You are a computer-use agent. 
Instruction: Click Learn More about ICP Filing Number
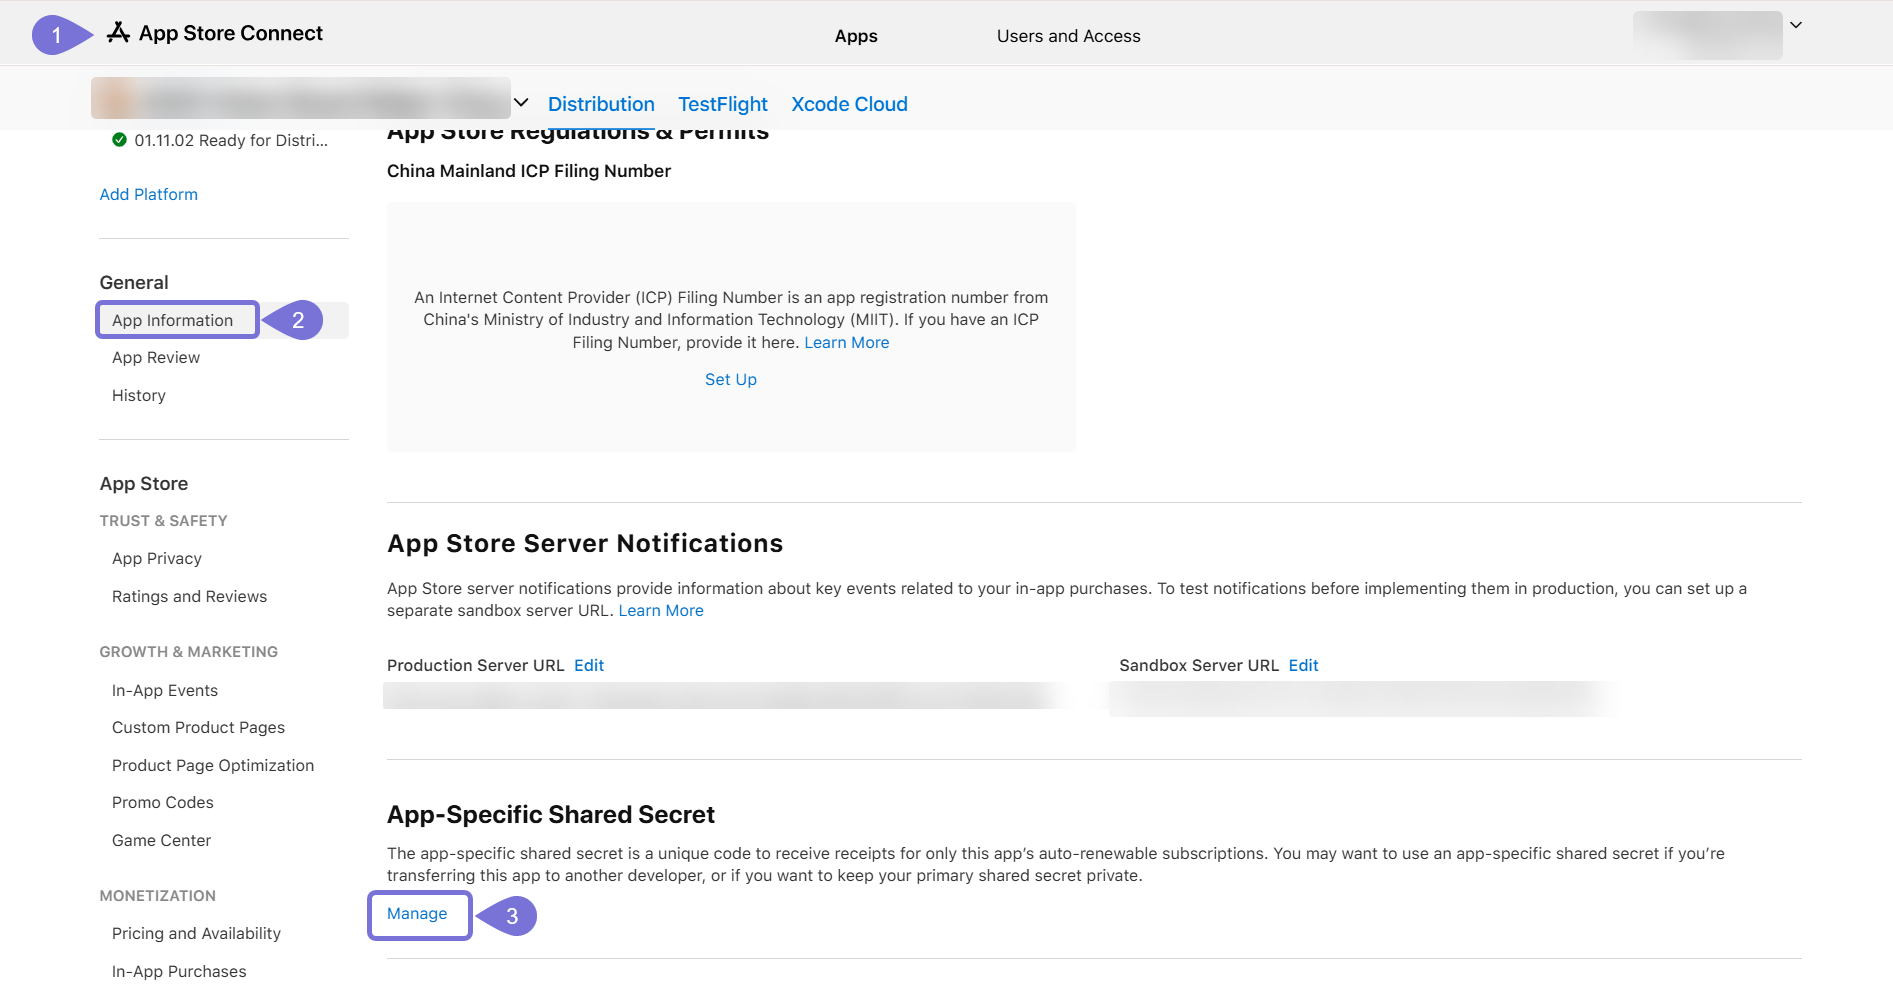pyautogui.click(x=846, y=342)
